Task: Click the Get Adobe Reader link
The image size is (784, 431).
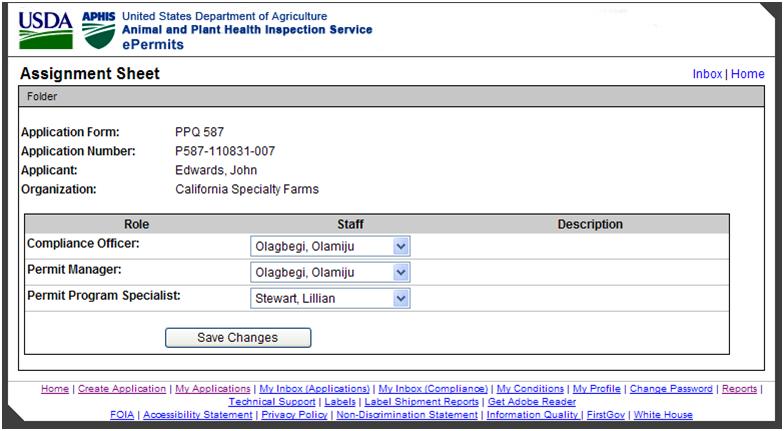Action: 531,402
